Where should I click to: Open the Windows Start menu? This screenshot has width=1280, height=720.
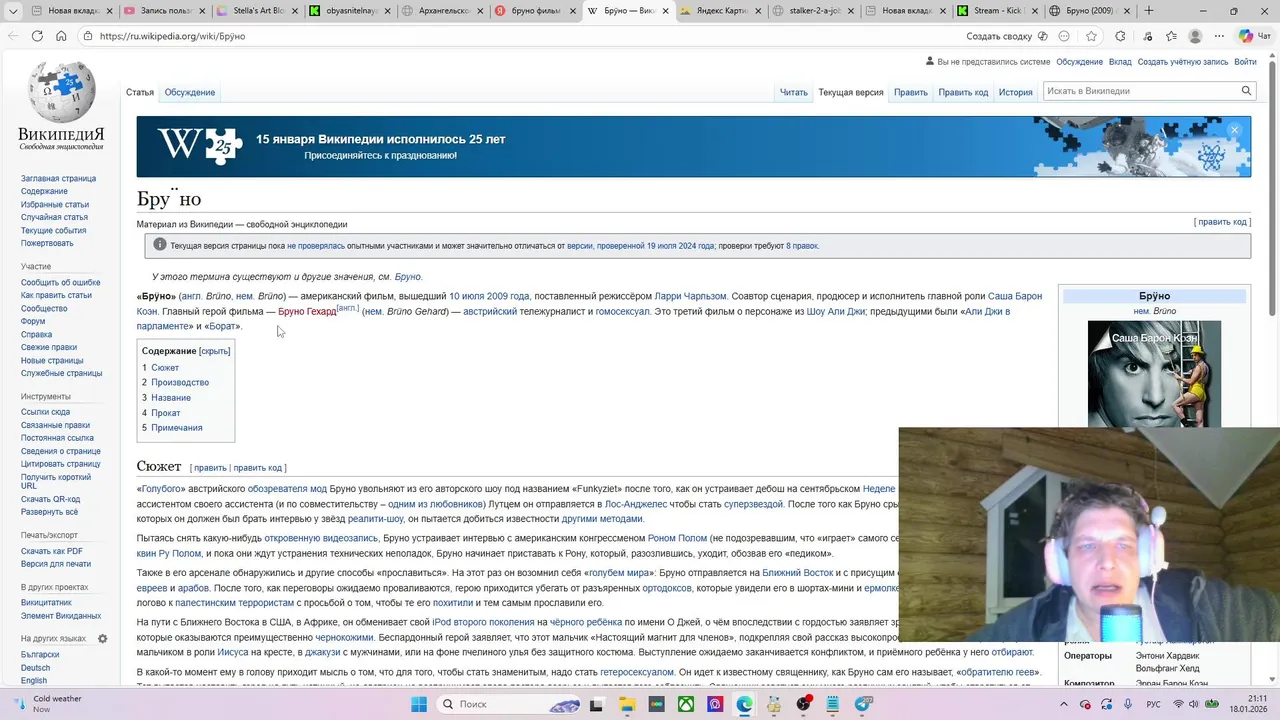coord(419,704)
